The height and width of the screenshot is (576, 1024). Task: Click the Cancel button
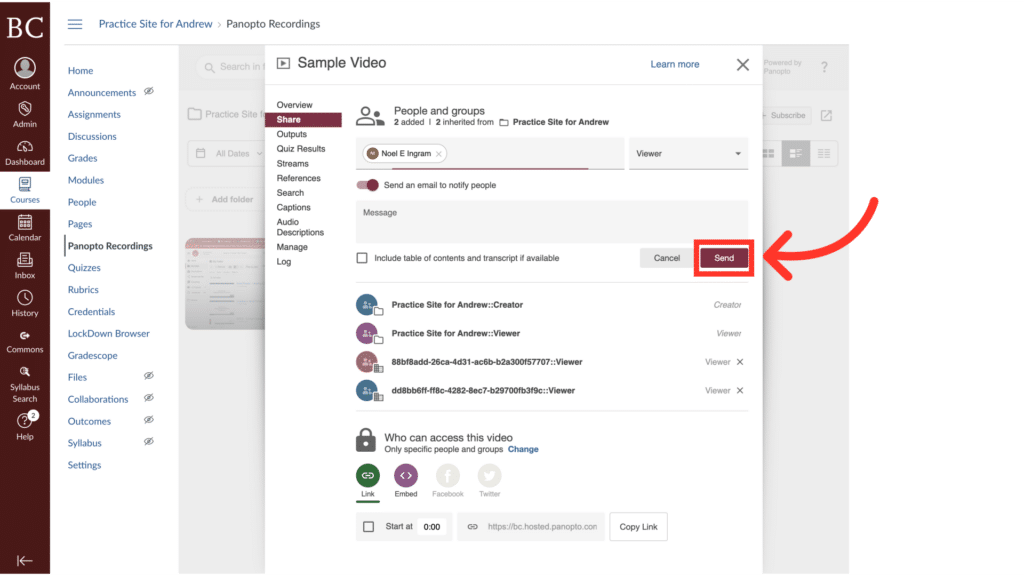(667, 258)
